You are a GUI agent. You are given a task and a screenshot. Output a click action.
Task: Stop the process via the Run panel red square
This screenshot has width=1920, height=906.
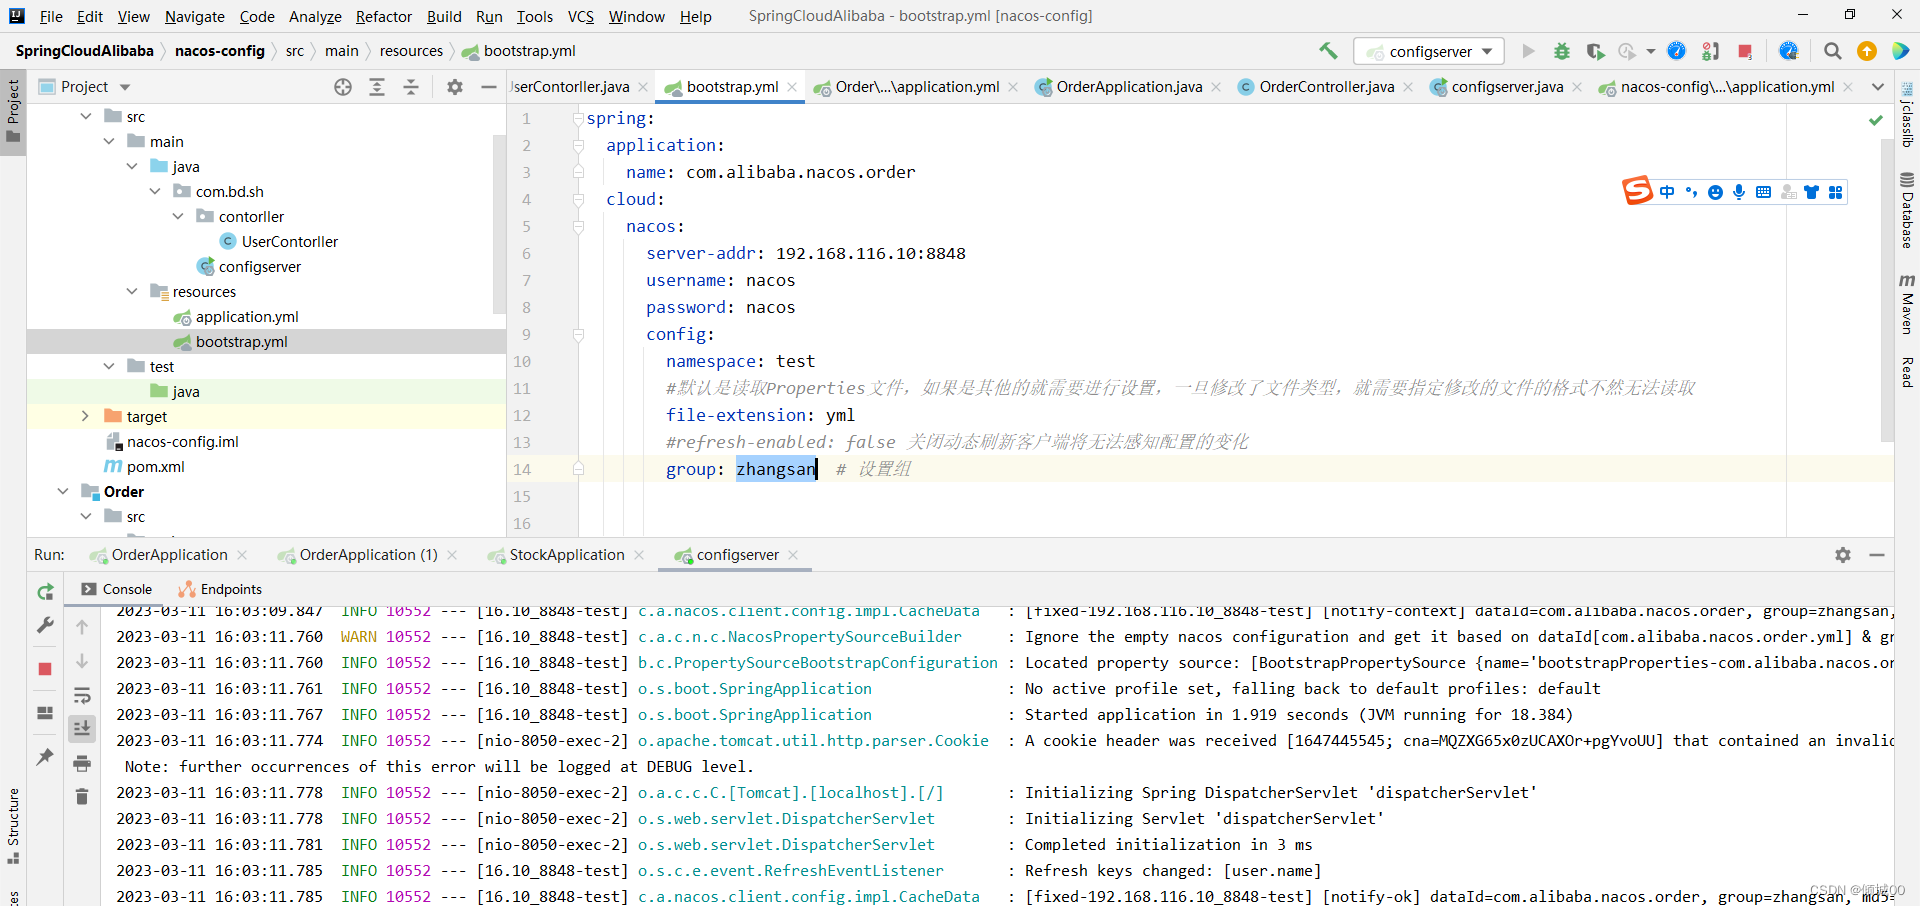45,669
